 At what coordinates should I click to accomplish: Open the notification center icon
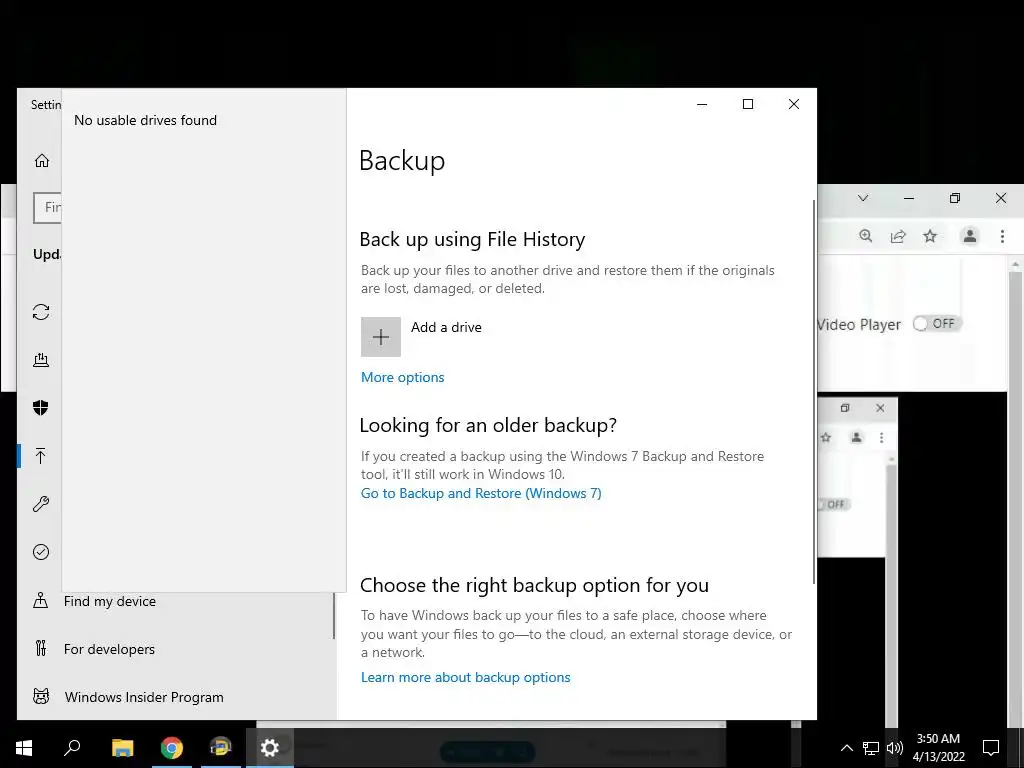(x=991, y=748)
